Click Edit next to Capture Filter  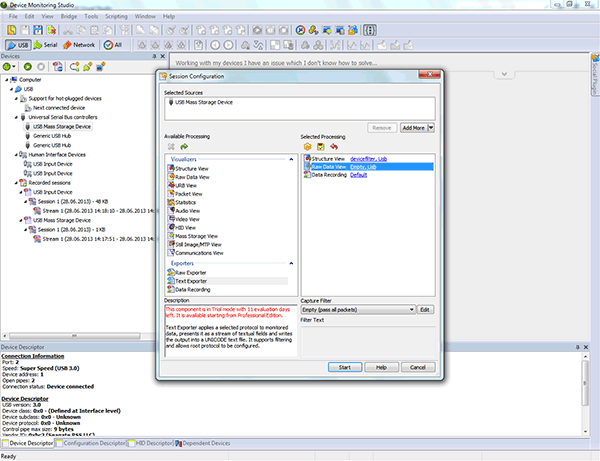tap(425, 310)
